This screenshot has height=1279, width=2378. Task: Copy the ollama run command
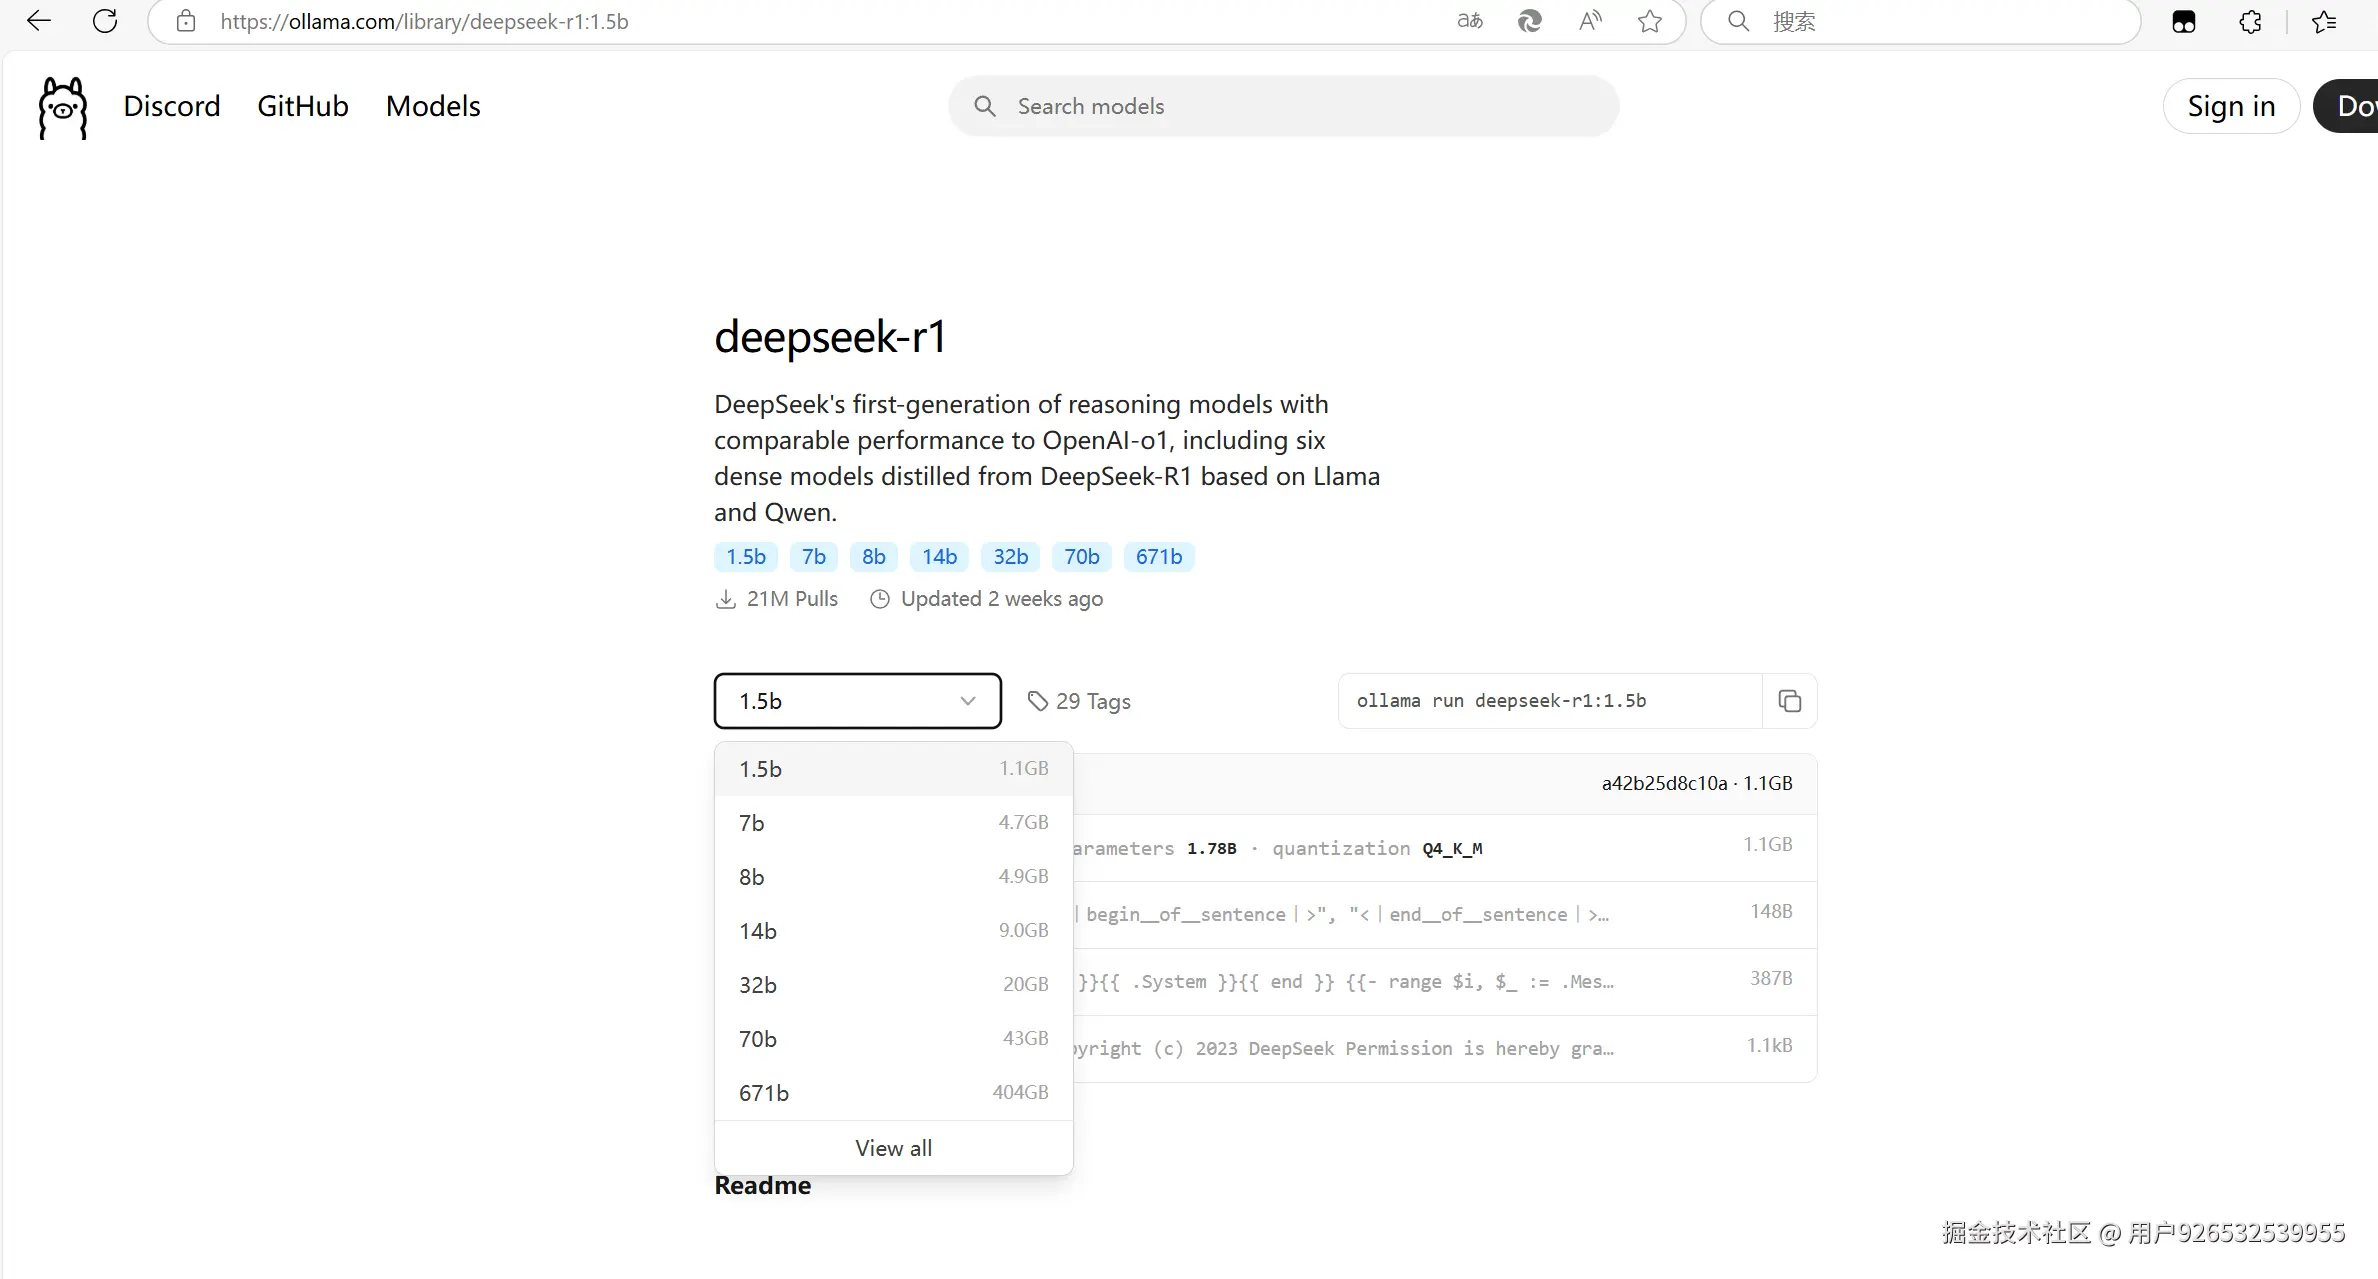(1789, 701)
